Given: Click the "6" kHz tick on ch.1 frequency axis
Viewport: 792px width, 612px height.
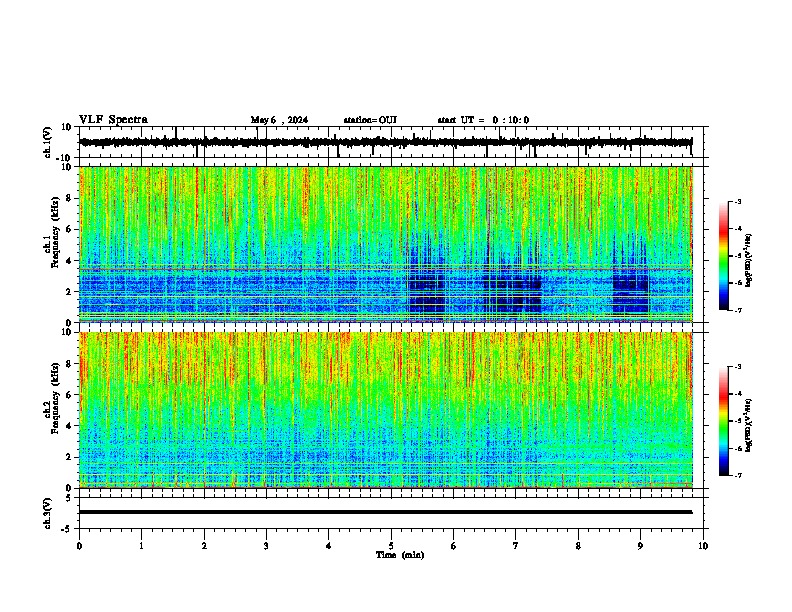Looking at the screenshot, I should [x=69, y=229].
